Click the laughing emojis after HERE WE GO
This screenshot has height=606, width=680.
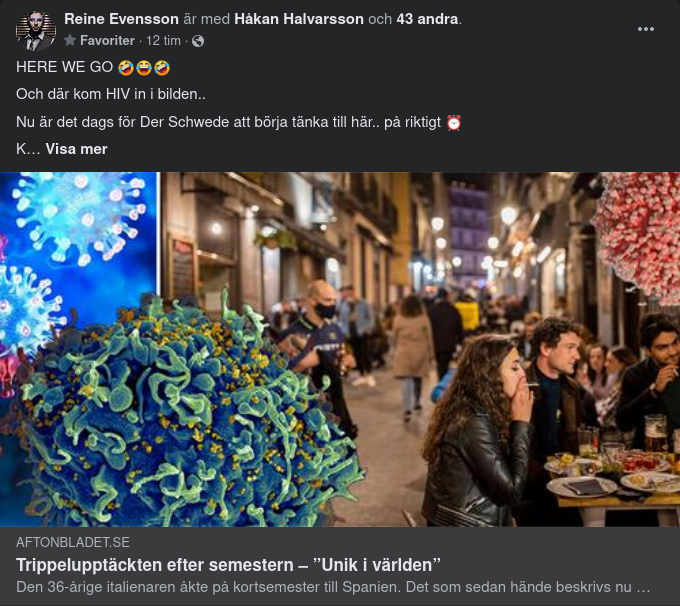tap(144, 68)
